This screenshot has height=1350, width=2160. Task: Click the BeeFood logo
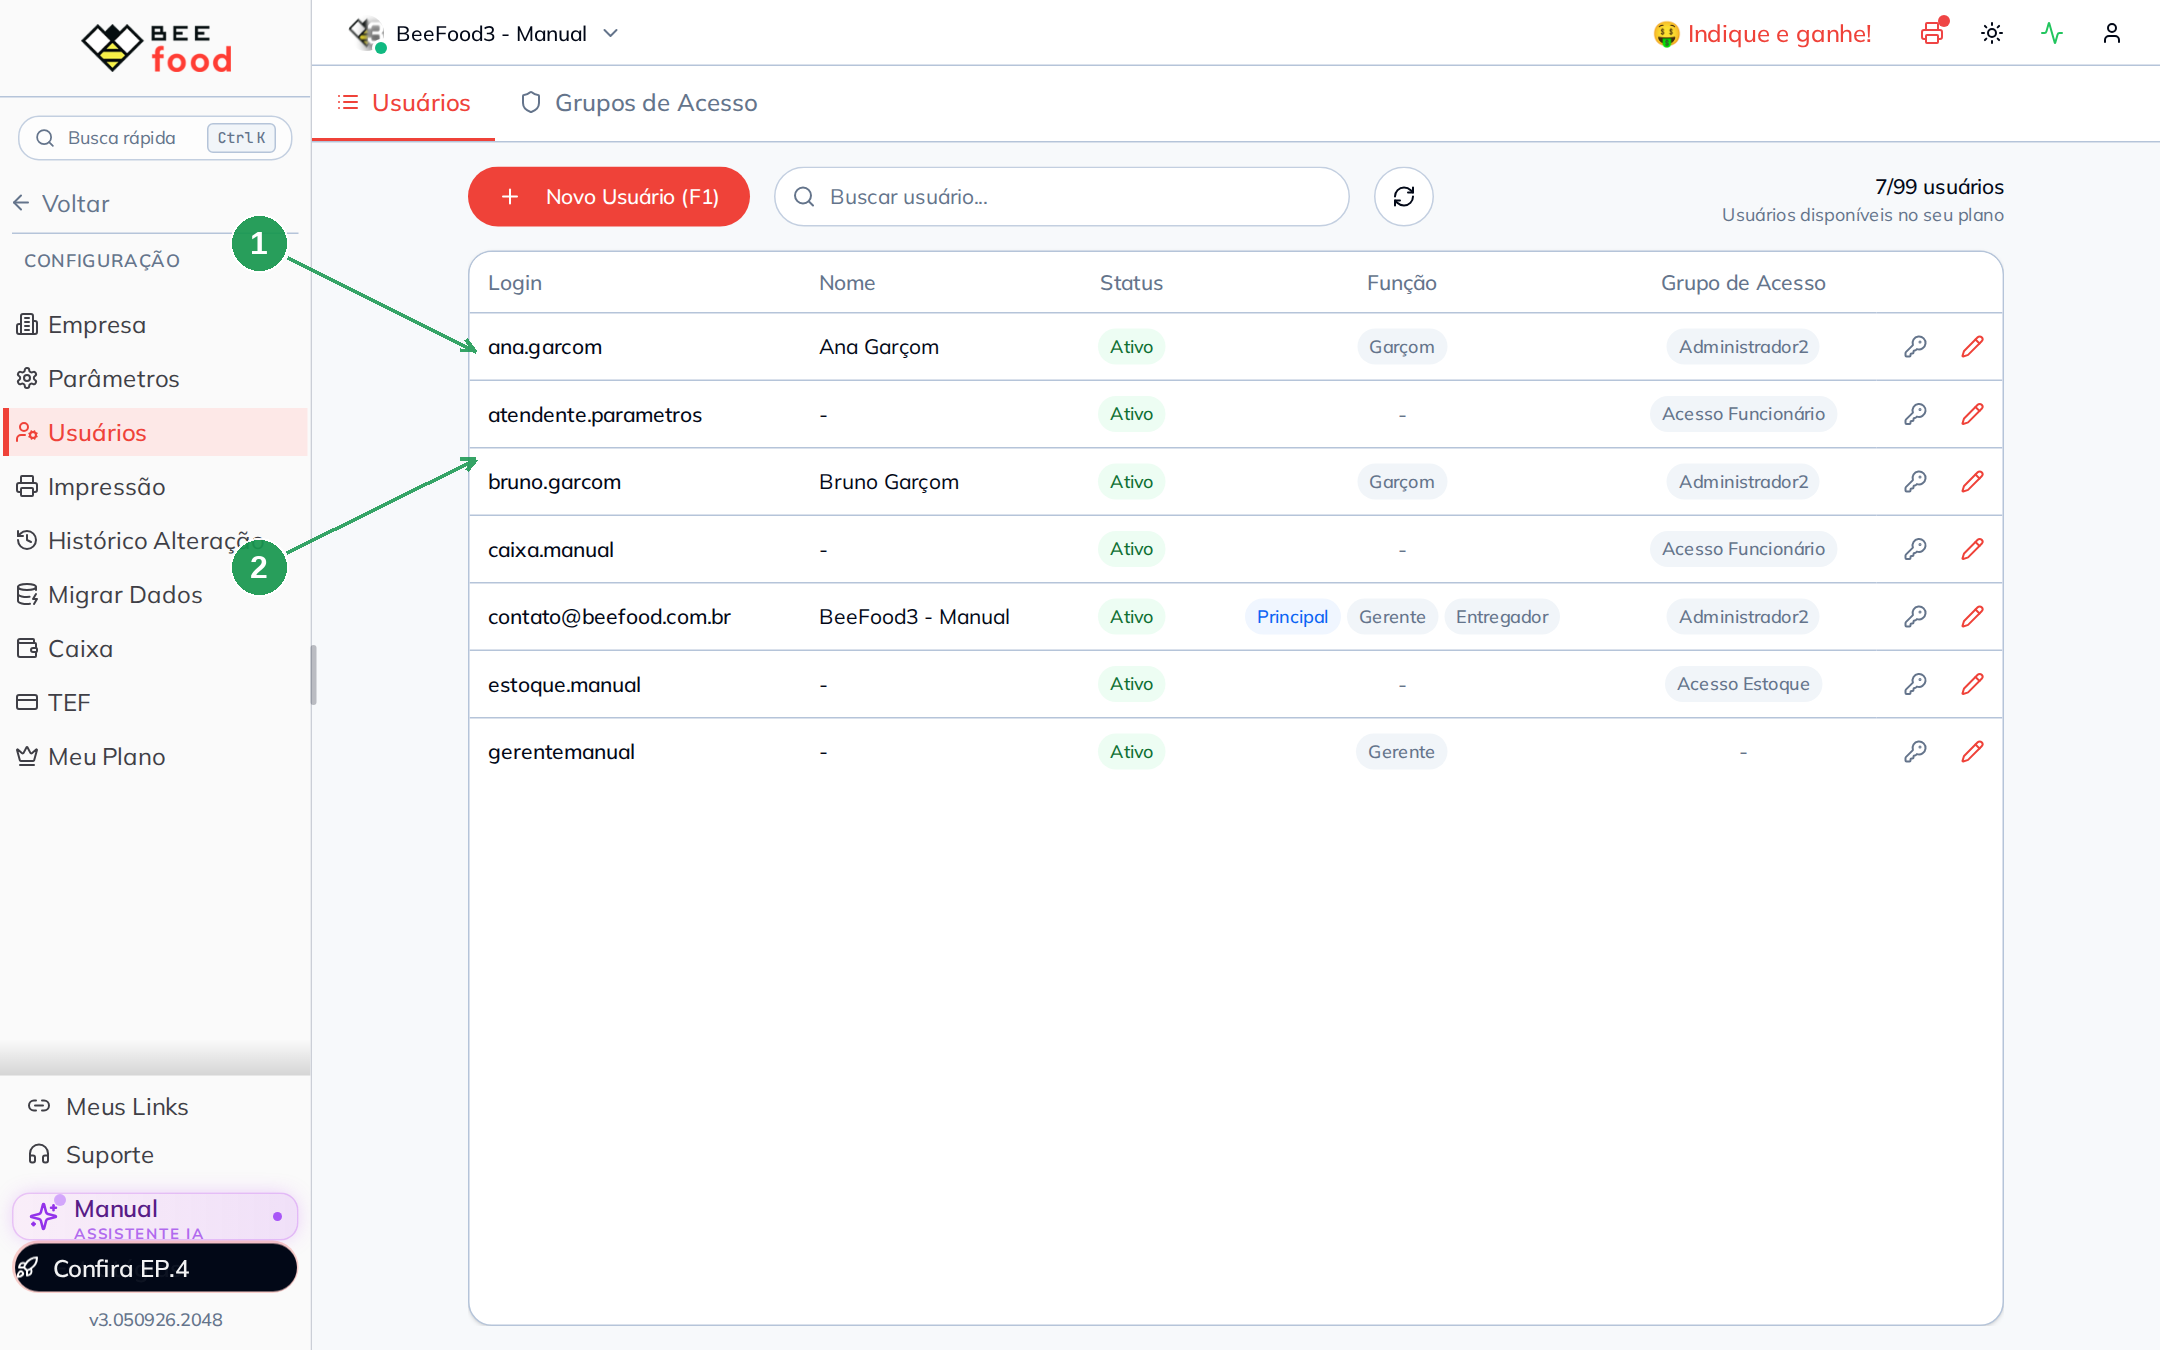tap(157, 48)
